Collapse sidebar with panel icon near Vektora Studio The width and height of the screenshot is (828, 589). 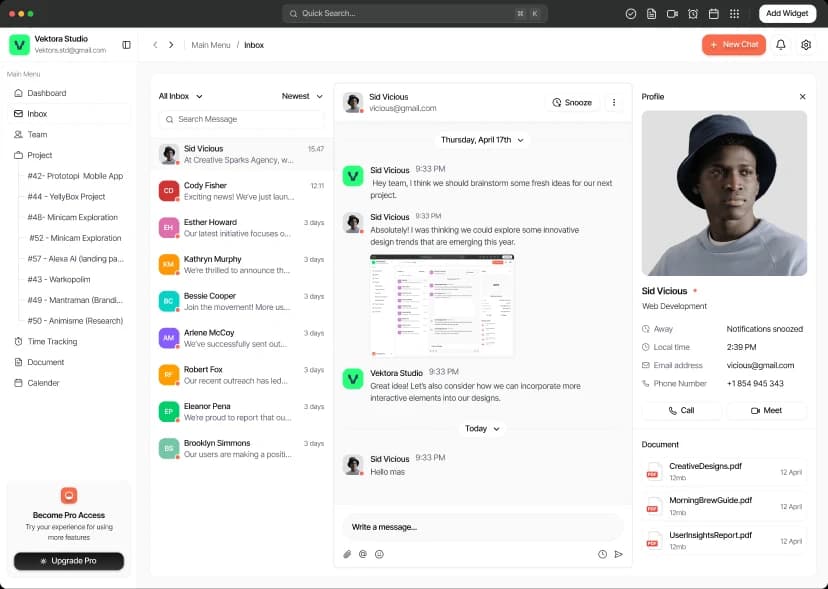[x=126, y=44]
